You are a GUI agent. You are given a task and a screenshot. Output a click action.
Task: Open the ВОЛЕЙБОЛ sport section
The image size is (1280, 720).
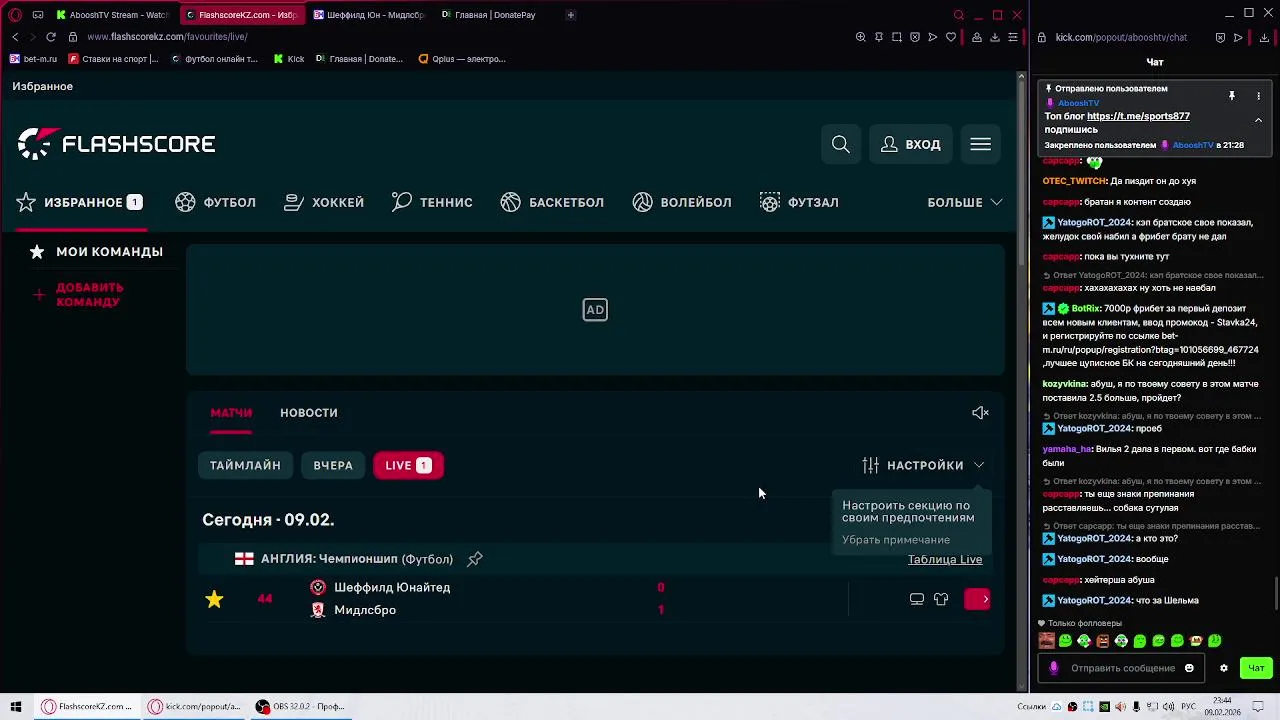(682, 202)
